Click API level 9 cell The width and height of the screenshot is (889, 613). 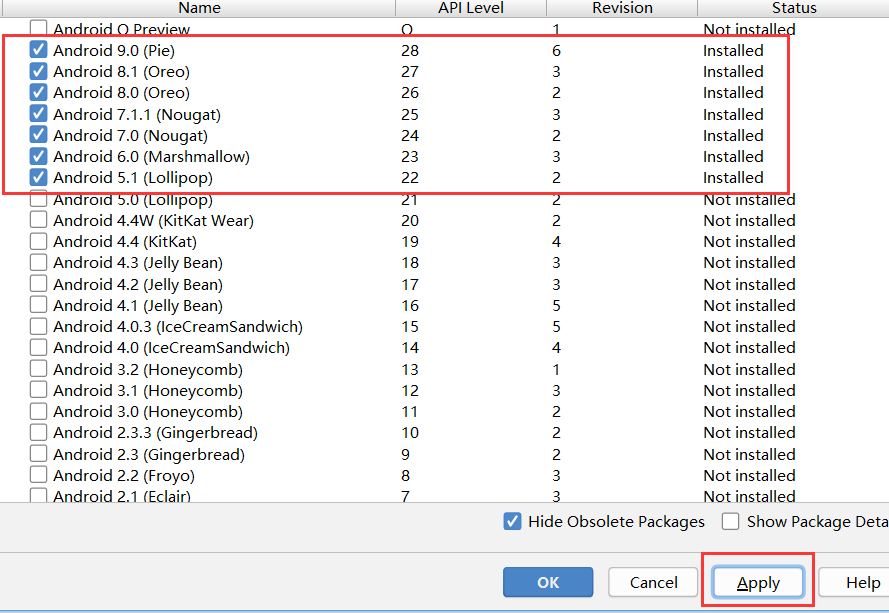(405, 455)
